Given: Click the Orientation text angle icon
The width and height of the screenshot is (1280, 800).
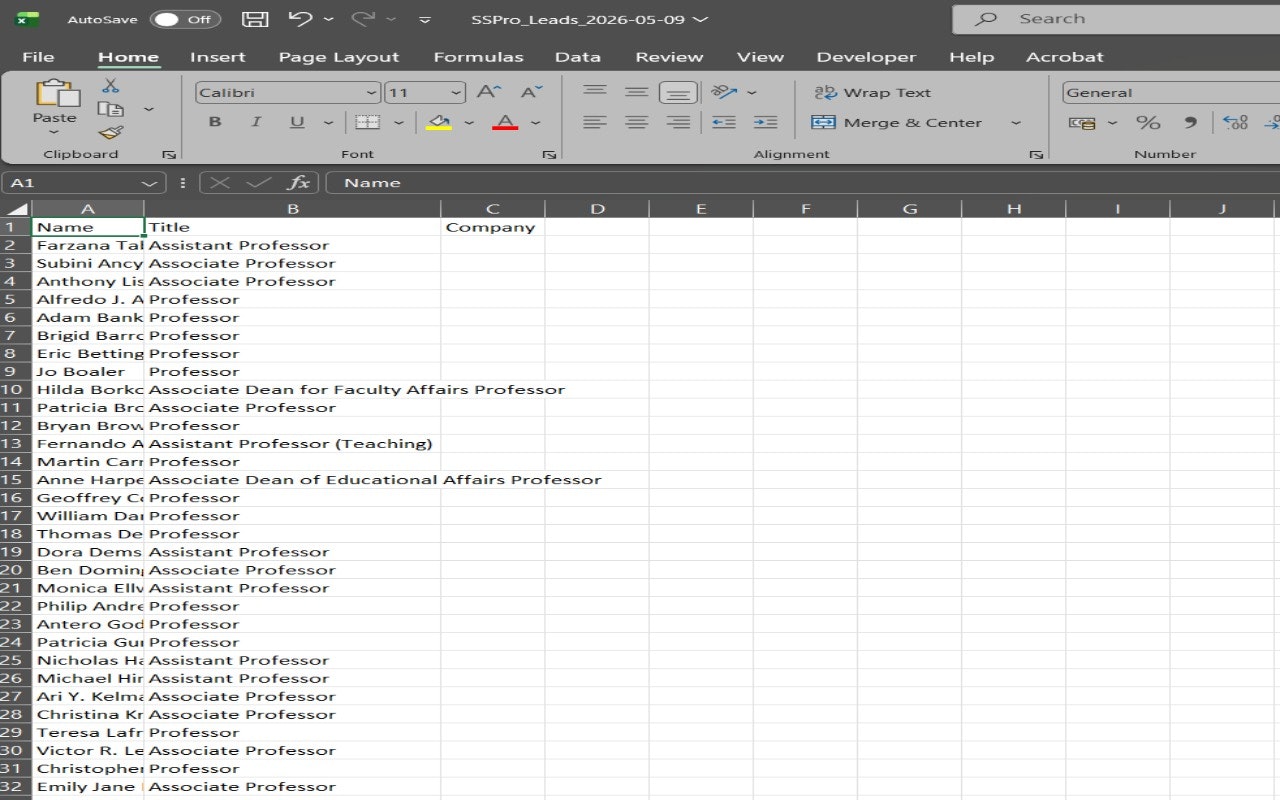Looking at the screenshot, I should coord(724,92).
